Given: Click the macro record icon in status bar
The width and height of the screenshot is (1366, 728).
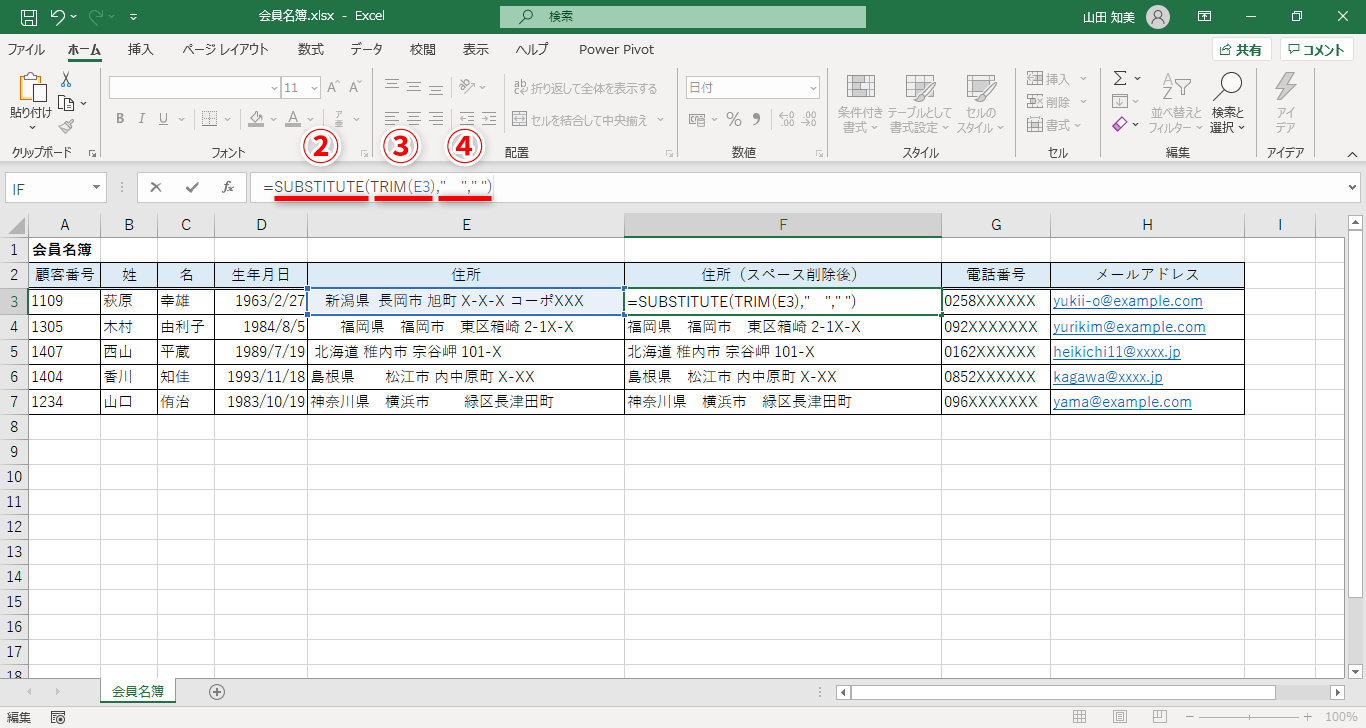Looking at the screenshot, I should coord(58,717).
